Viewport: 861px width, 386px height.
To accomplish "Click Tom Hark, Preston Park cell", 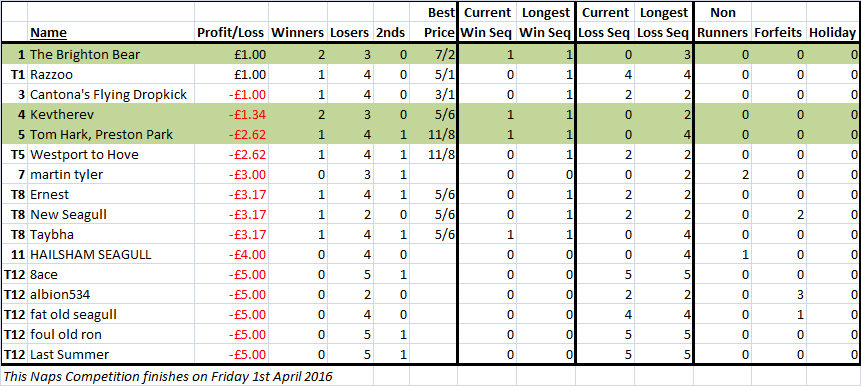I will pos(111,135).
